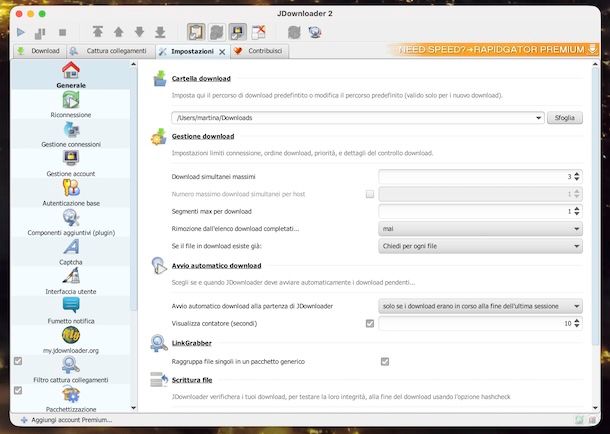The image size is (610, 434).
Task: Click LinkGrabber section heading
Action: click(x=191, y=343)
